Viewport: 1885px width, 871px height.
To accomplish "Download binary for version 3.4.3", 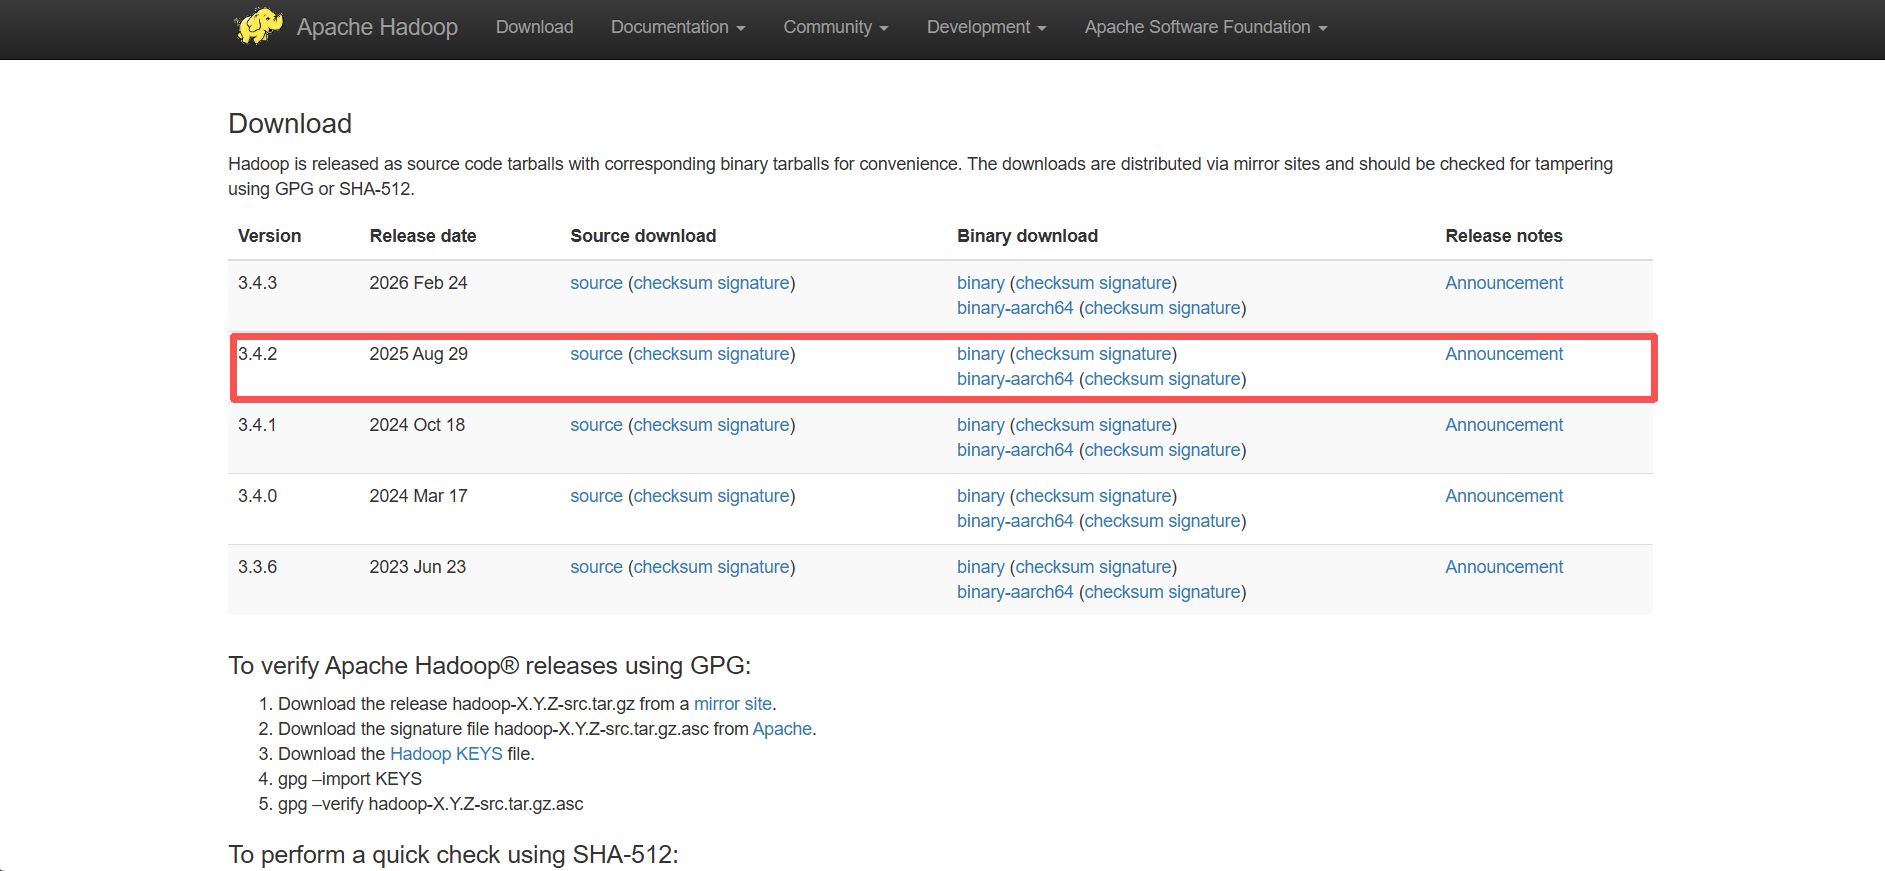I will click(x=980, y=283).
